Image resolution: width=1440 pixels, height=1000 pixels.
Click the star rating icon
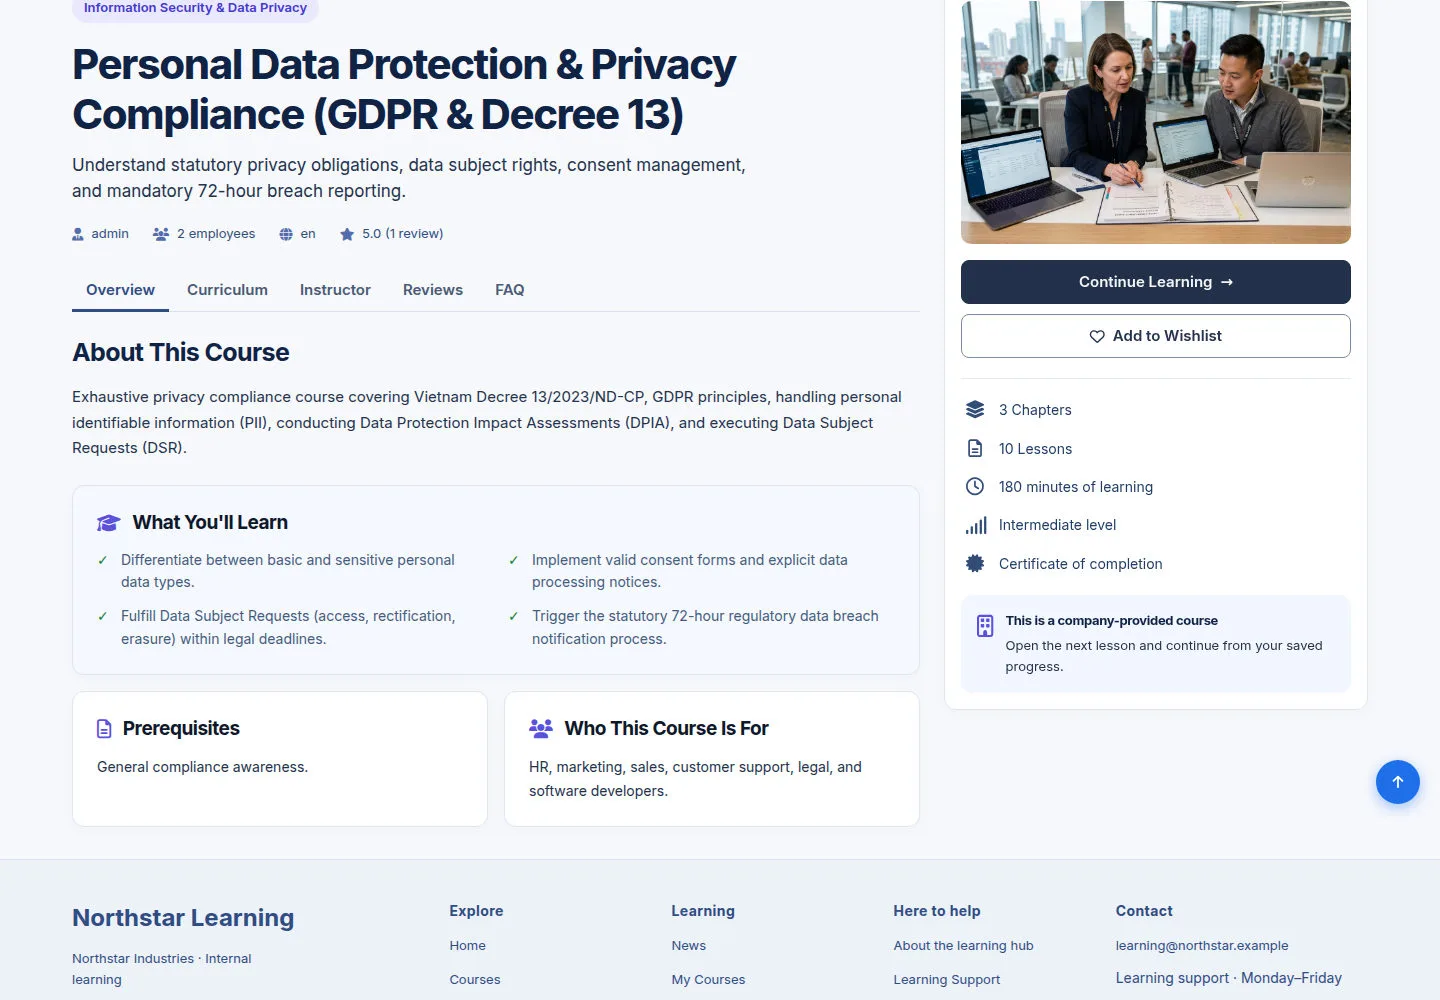pyautogui.click(x=347, y=234)
